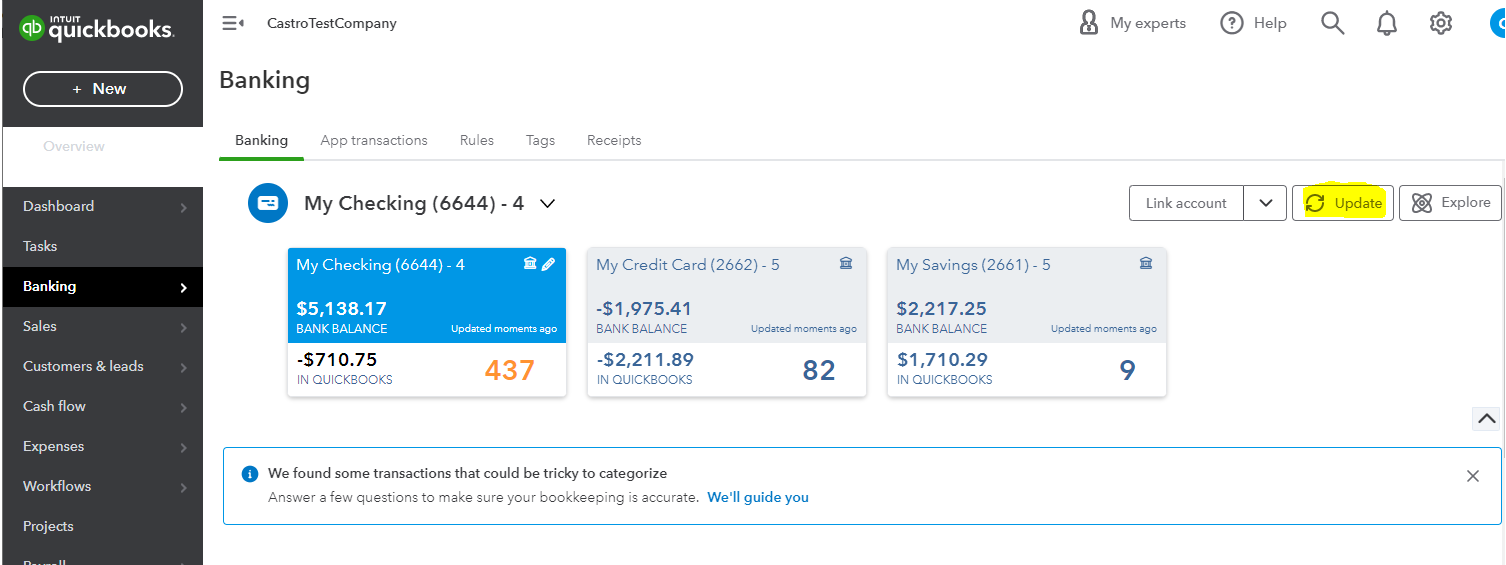Click the Update button
1506x565 pixels.
pos(1343,203)
